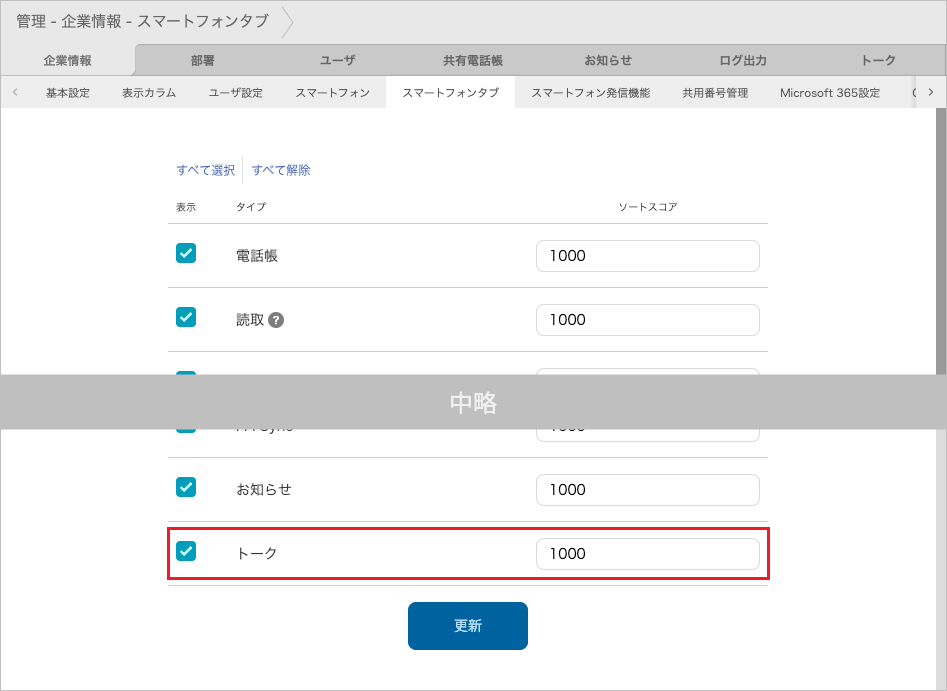Click the すべて解除 link
This screenshot has width=947, height=691.
281,169
